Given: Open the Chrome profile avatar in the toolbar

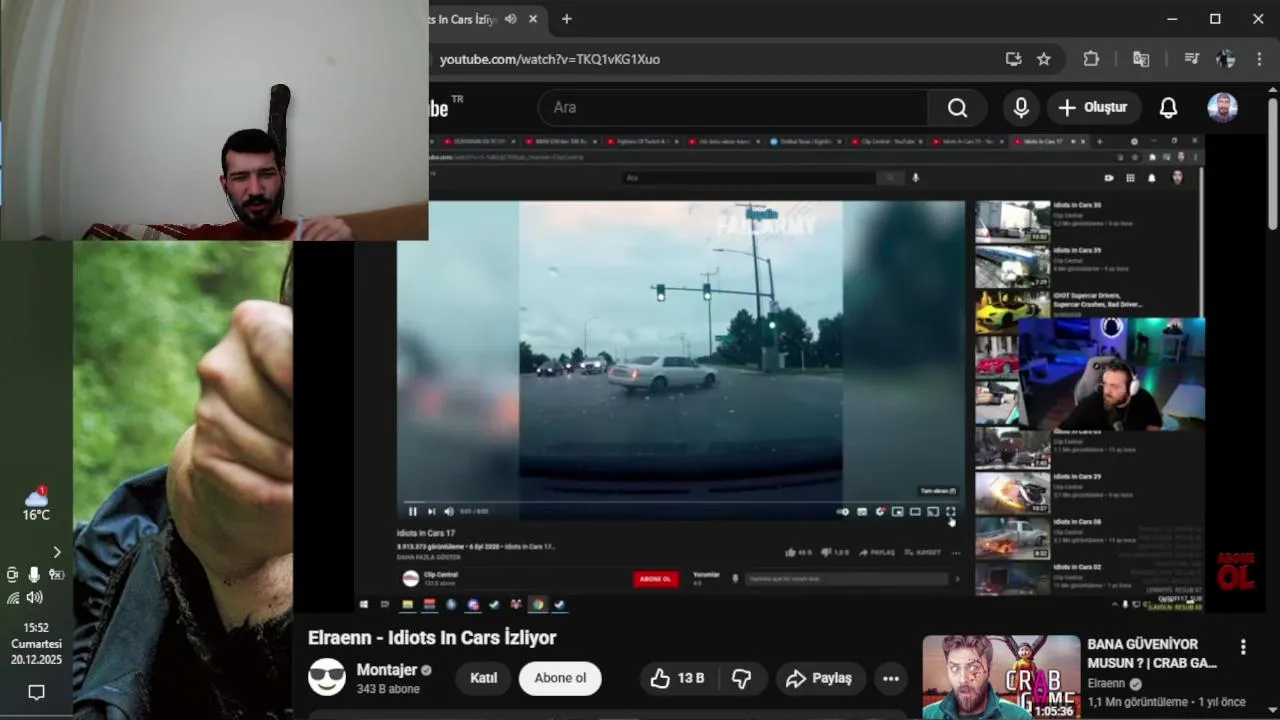Looking at the screenshot, I should pos(1226,59).
